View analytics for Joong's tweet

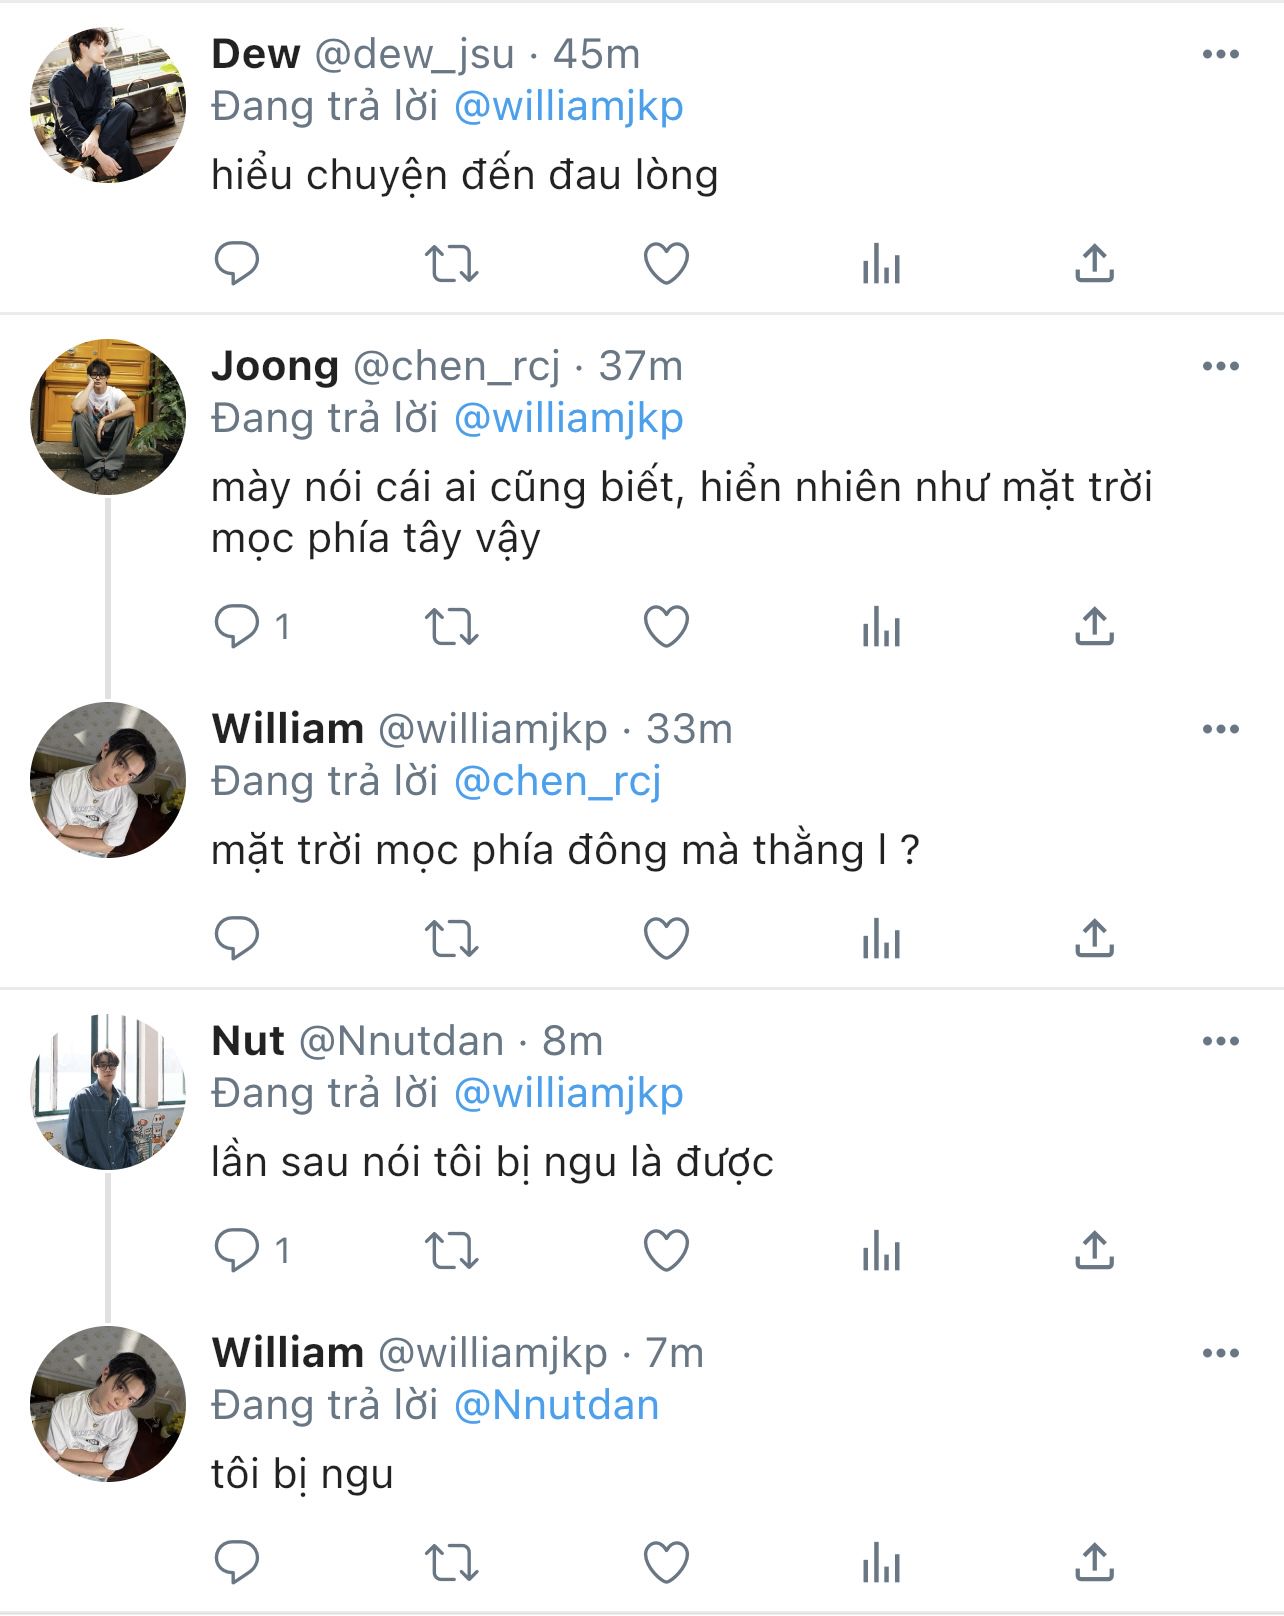pos(881,627)
